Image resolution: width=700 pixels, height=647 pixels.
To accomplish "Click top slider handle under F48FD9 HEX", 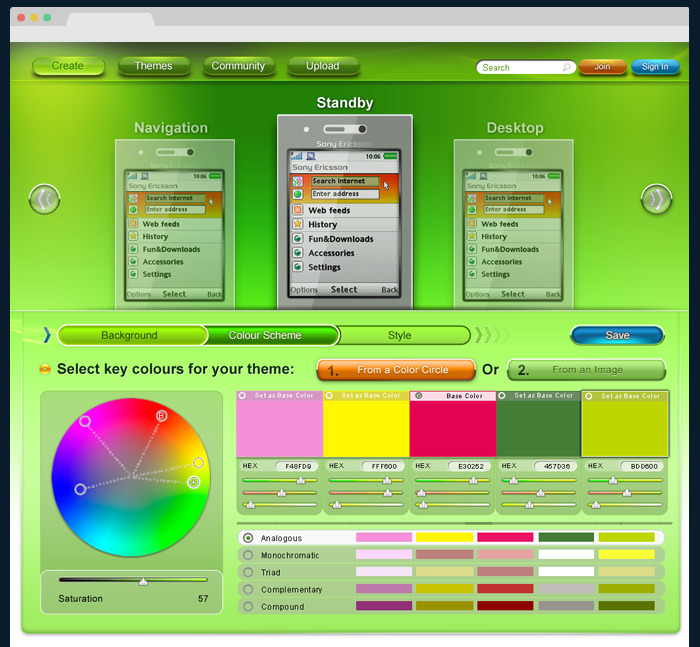I will point(301,480).
